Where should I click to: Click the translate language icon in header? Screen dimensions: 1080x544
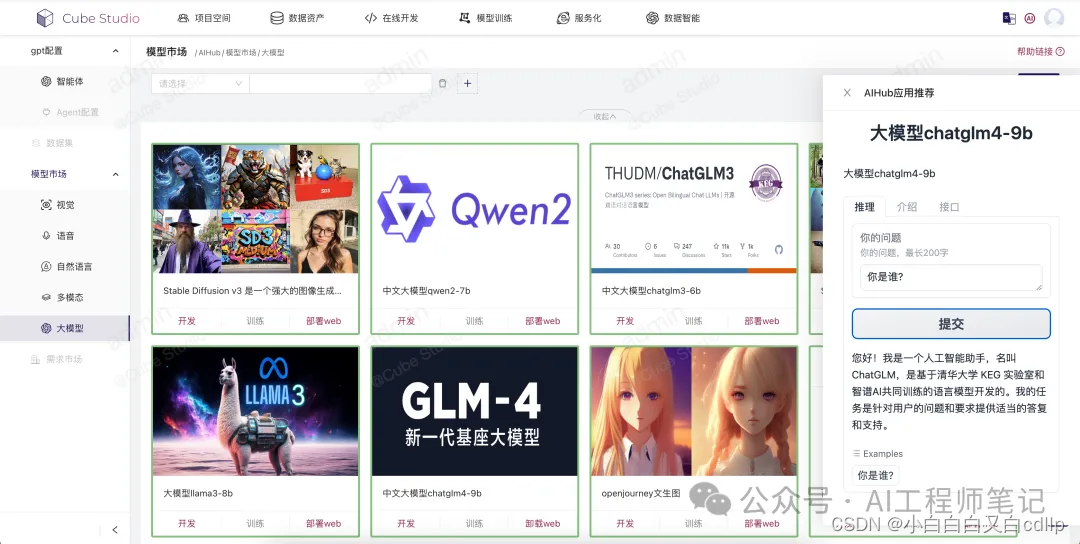tap(1009, 19)
